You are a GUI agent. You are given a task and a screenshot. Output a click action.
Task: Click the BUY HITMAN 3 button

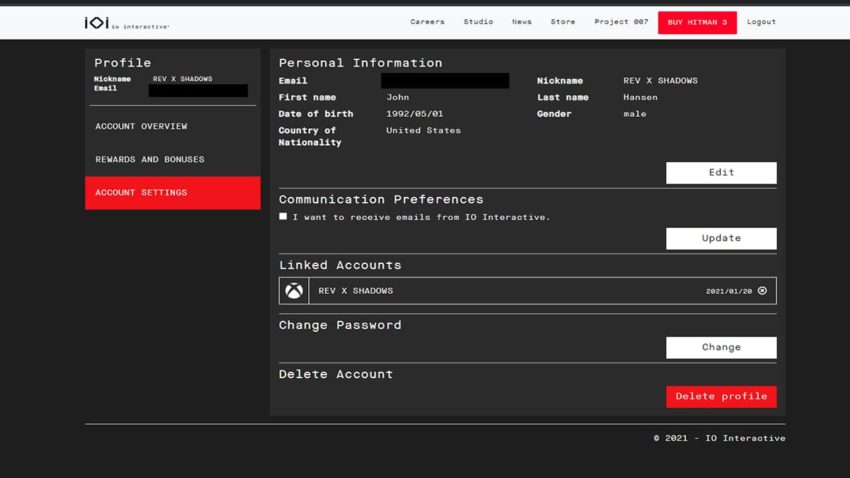pyautogui.click(x=697, y=23)
